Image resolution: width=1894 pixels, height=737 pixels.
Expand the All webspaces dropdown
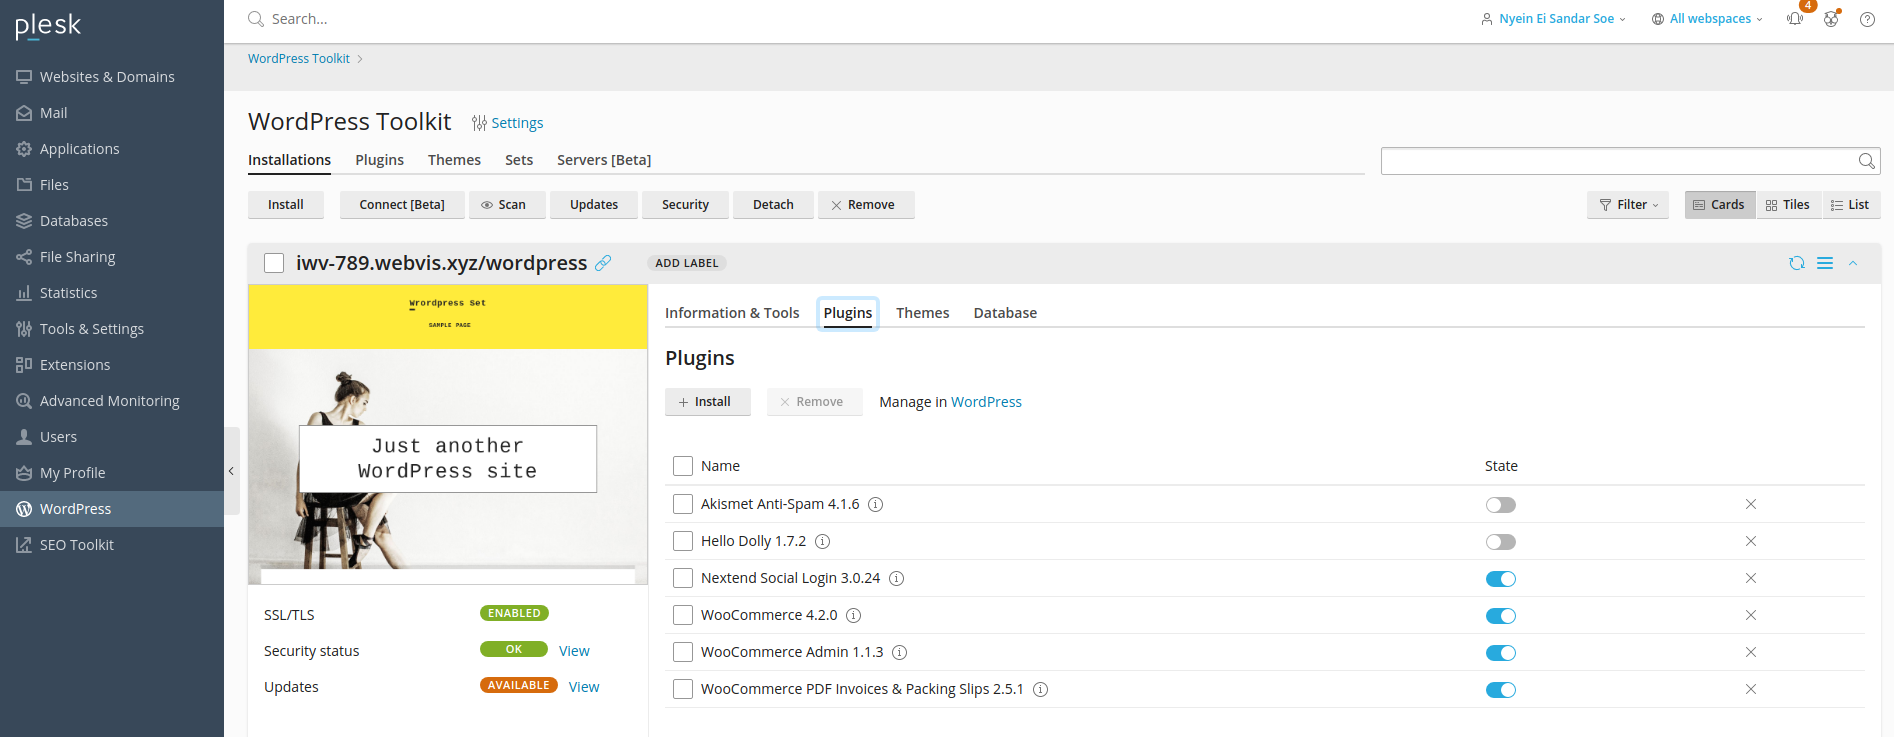pyautogui.click(x=1708, y=19)
